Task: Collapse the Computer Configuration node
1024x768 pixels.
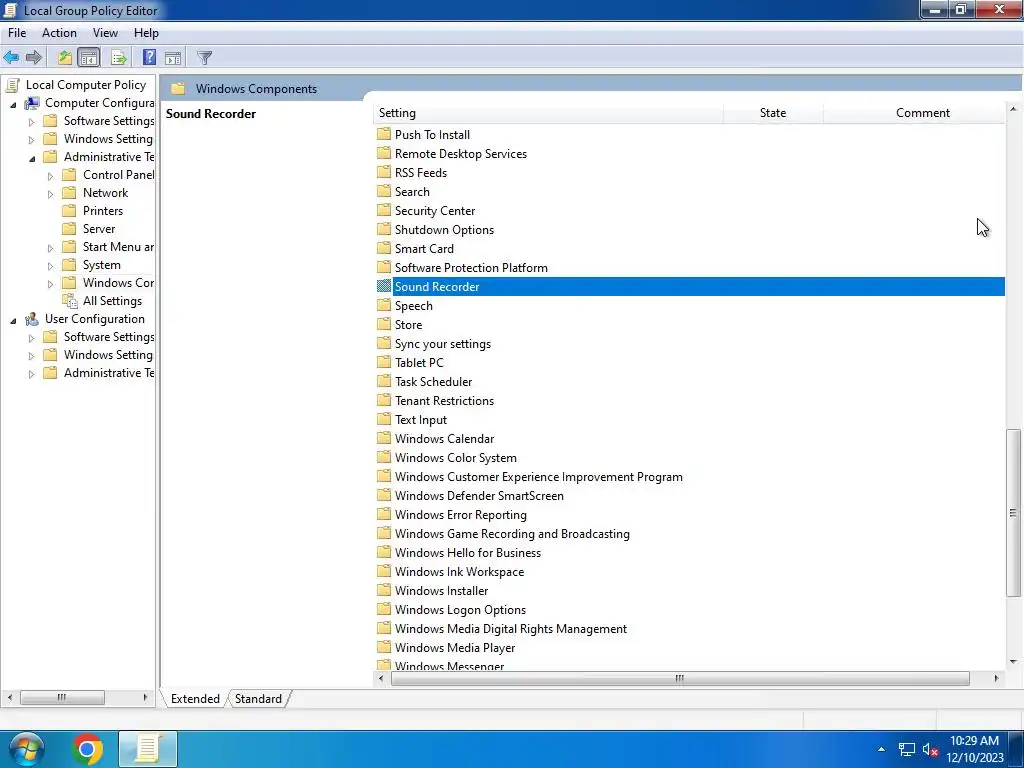Action: coord(13,104)
